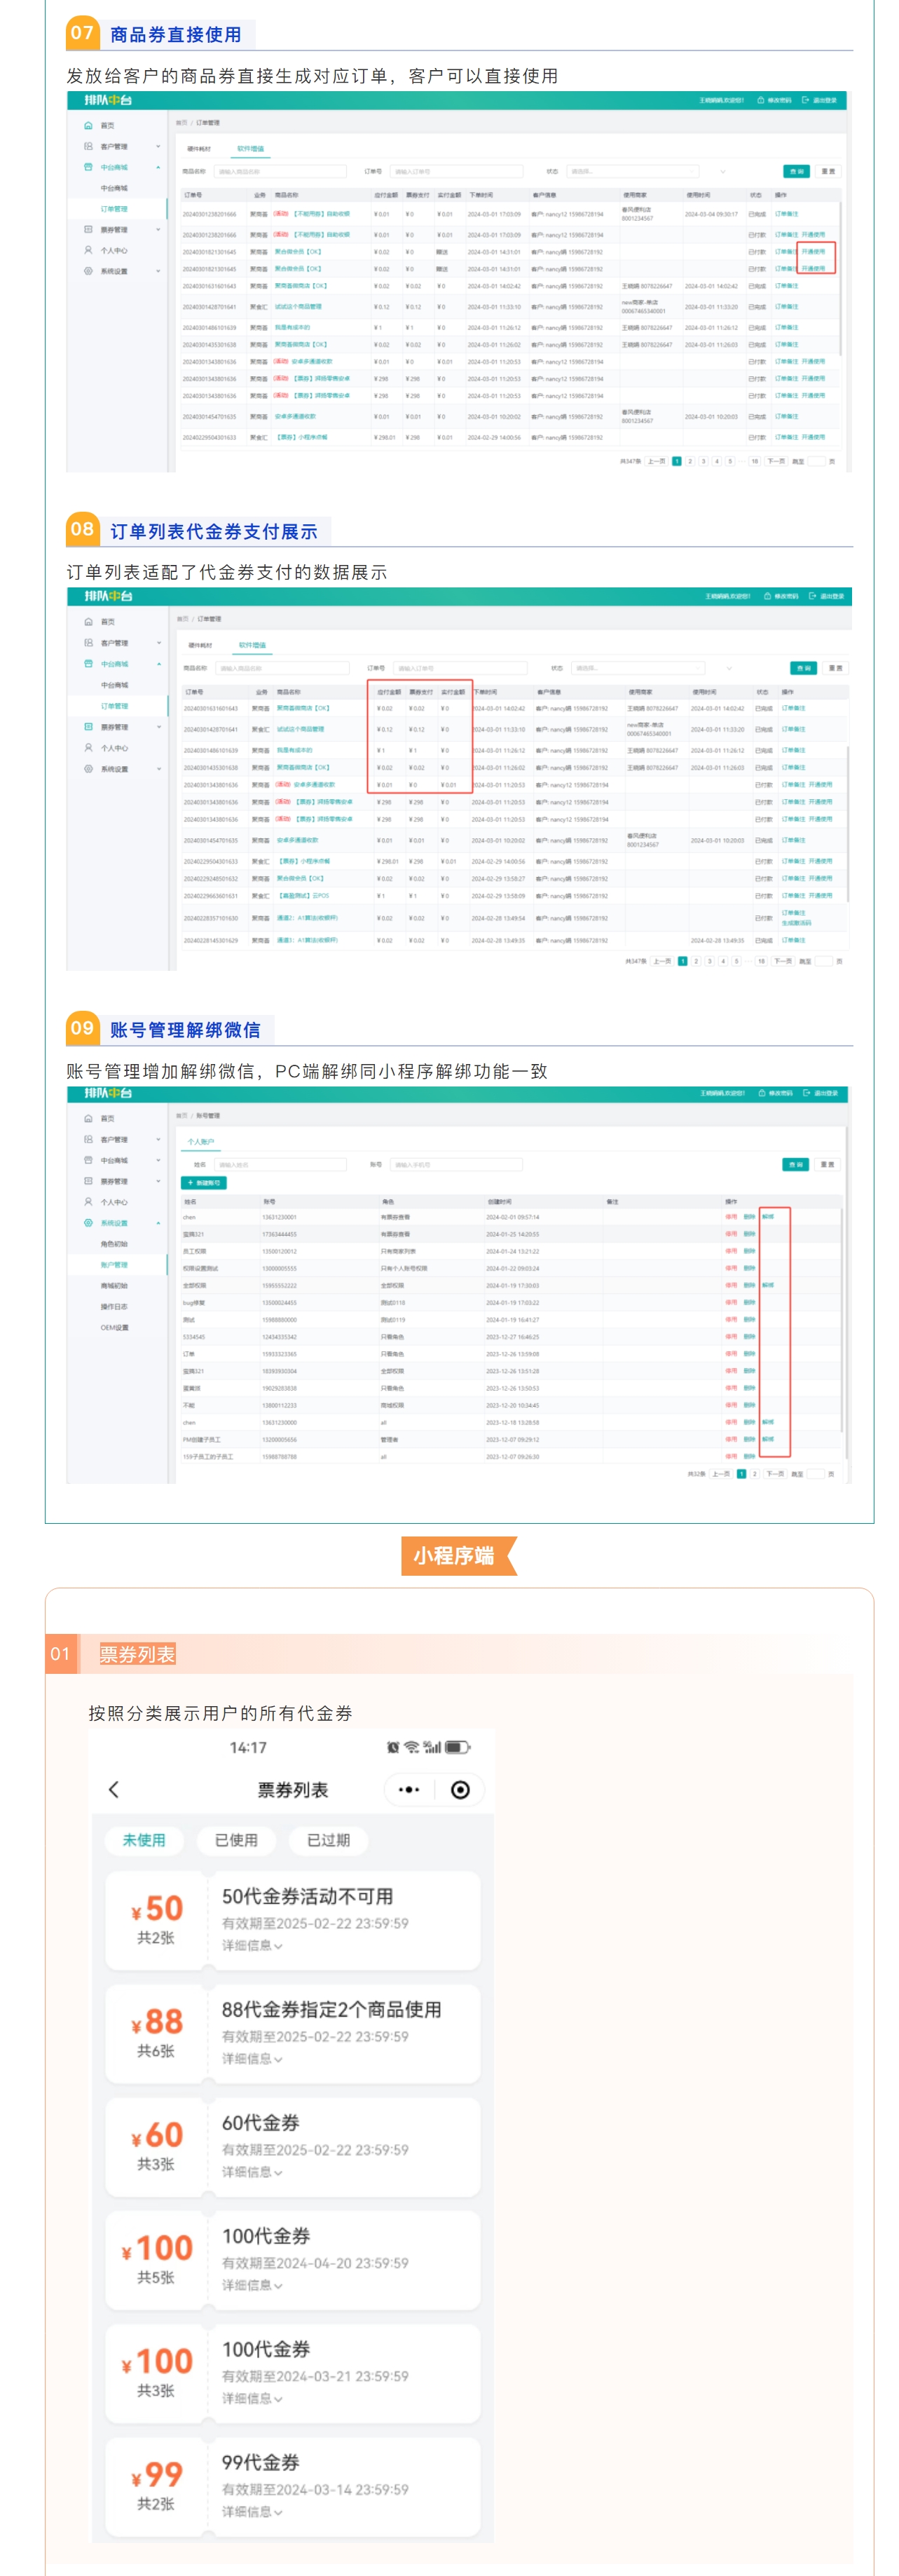Click 退出登录 icon in section 09 header
899x2576 pixels.
coord(806,1093)
